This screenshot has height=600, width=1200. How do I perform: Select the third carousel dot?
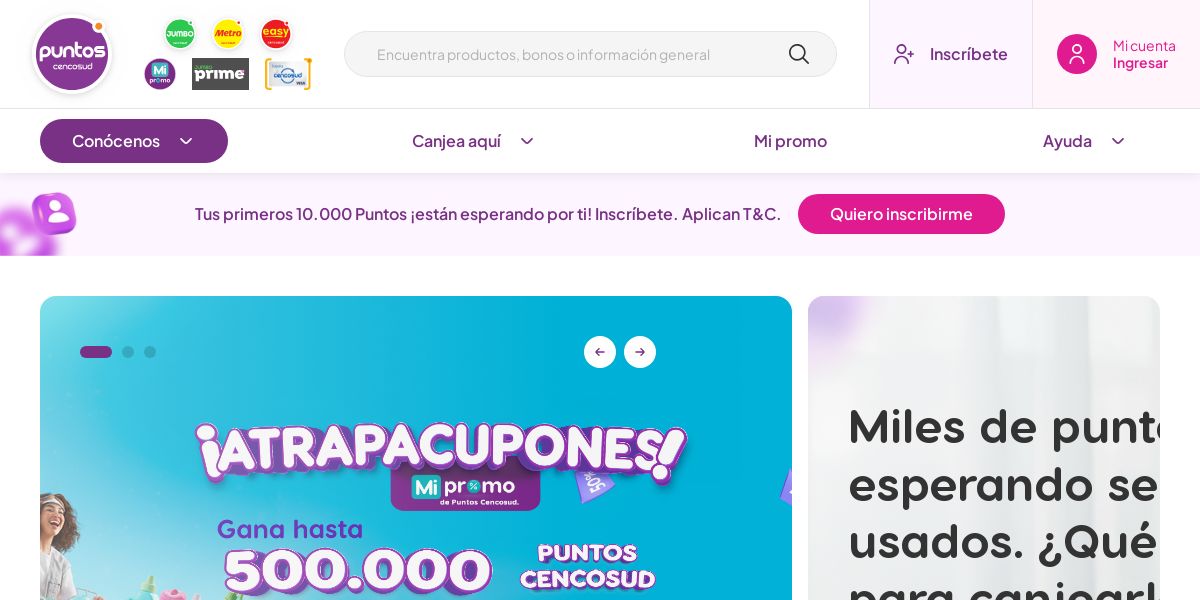[150, 352]
